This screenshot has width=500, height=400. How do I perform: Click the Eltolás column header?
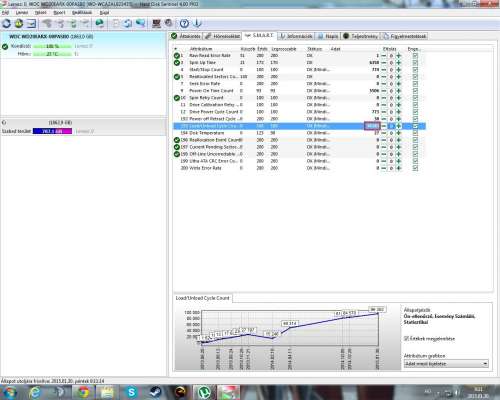click(x=389, y=49)
